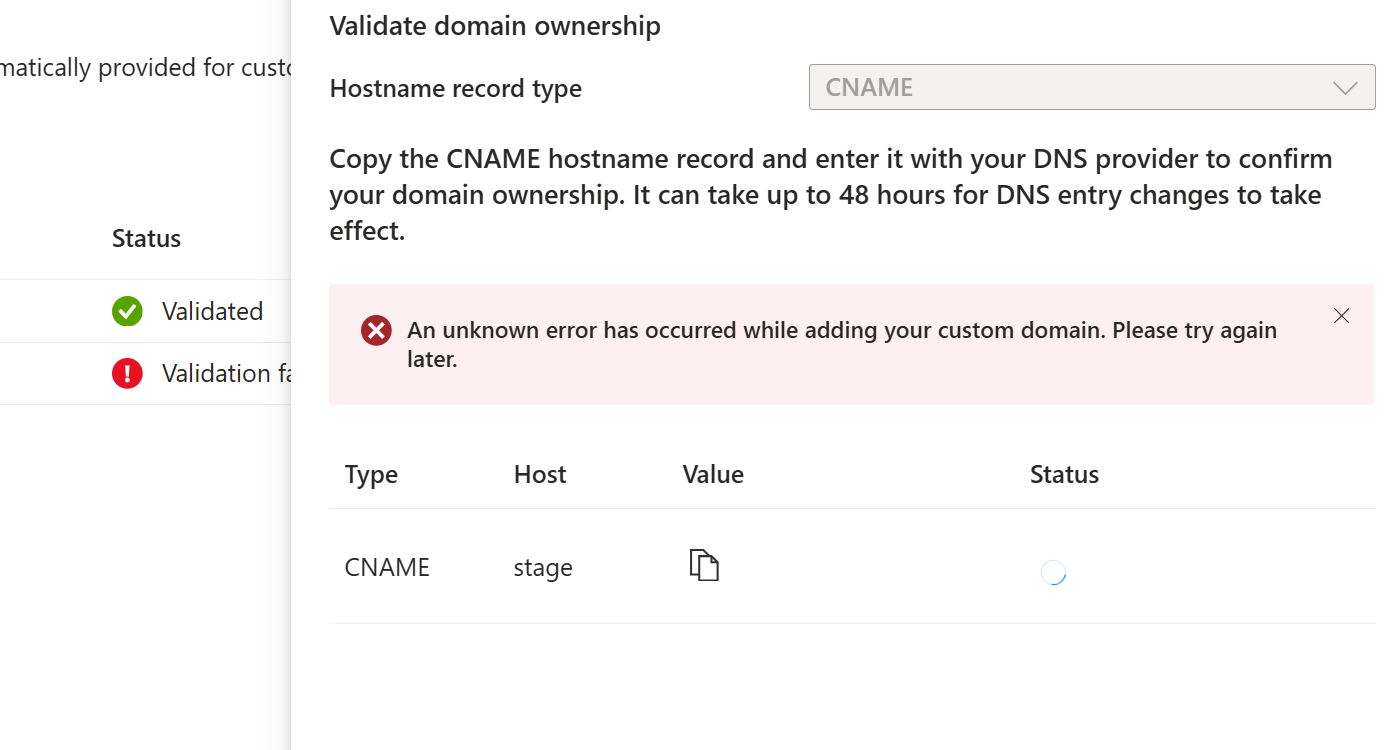Dismiss the unknown error banner
The image size is (1393, 750).
click(x=1342, y=316)
